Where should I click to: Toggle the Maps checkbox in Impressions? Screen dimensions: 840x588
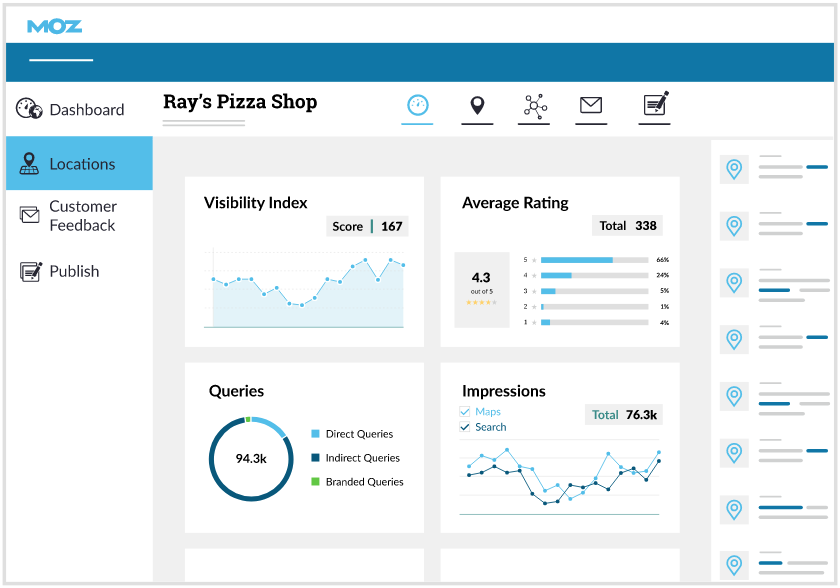(464, 412)
